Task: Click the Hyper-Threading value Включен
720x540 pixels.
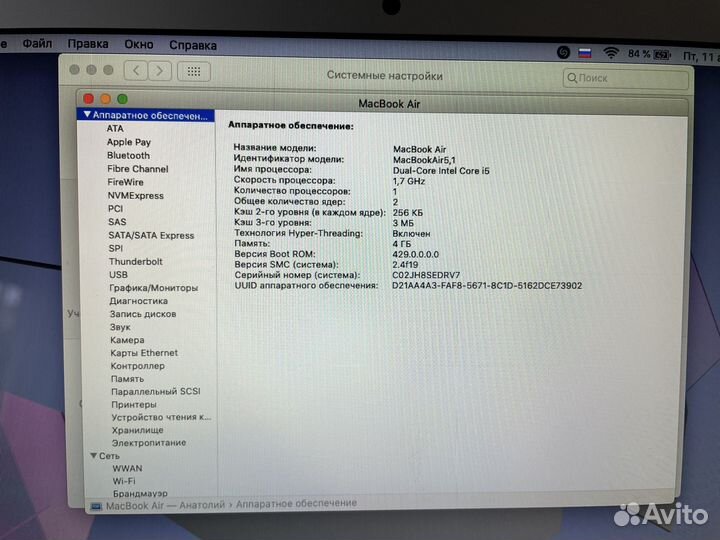Action: point(411,234)
